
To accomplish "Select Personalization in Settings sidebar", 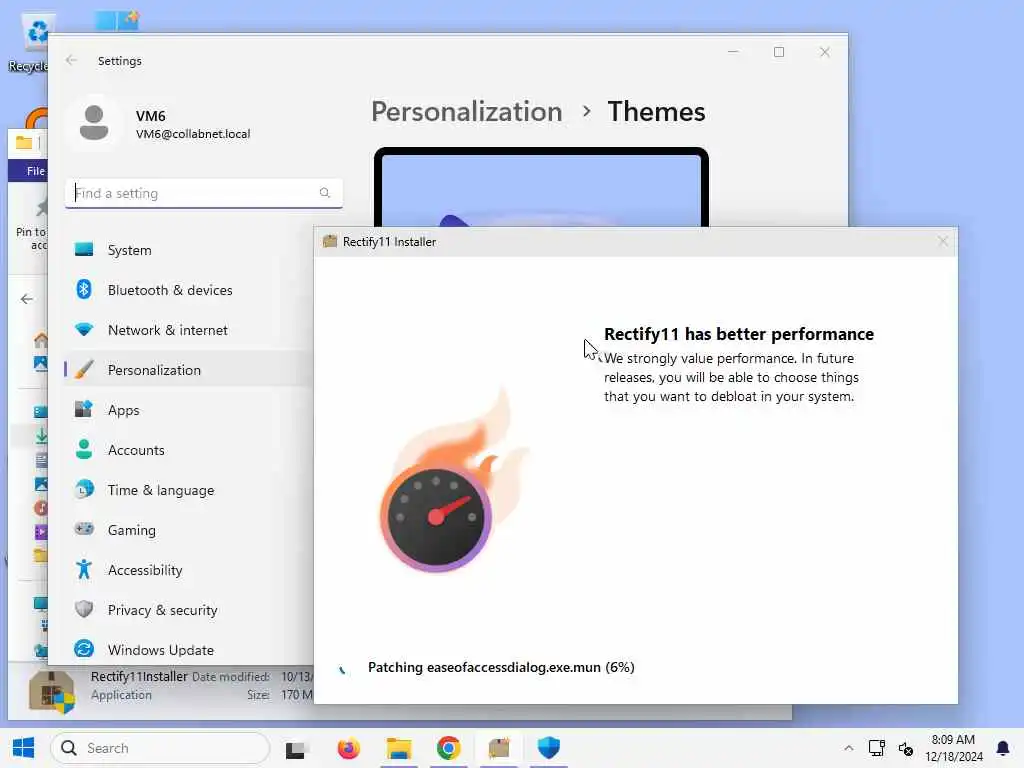I will click(189, 370).
